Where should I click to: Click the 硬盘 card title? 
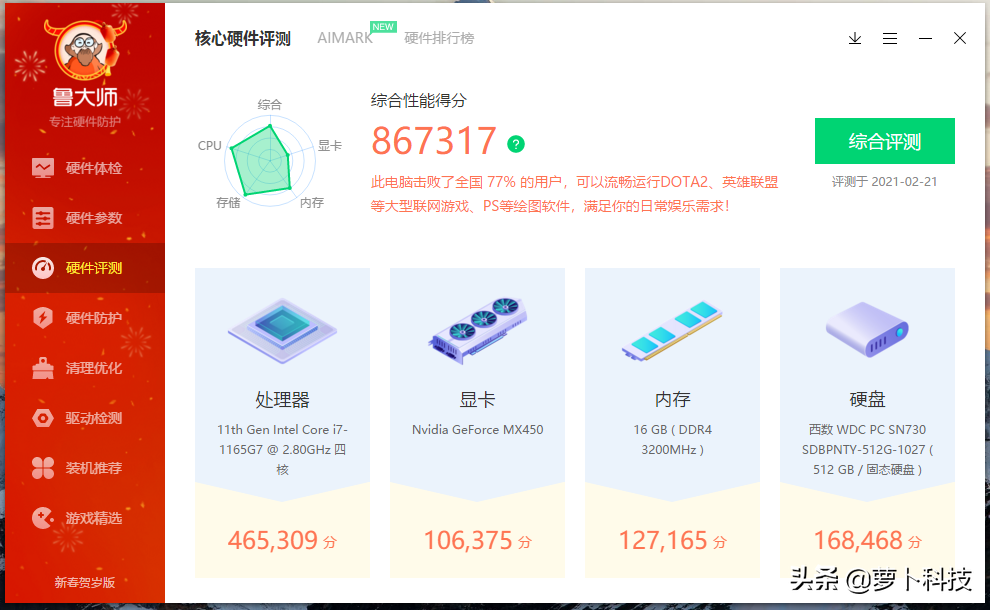coord(868,400)
